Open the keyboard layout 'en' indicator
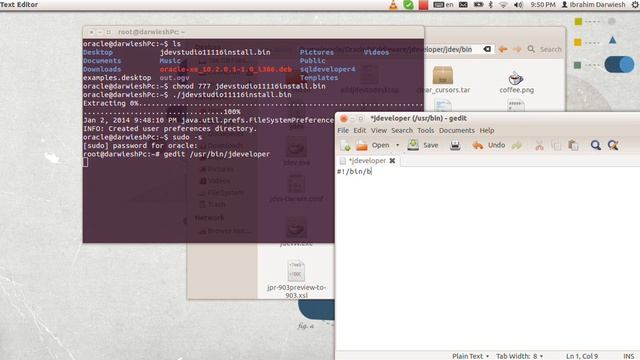Viewport: 640px width, 360px height. coord(443,5)
